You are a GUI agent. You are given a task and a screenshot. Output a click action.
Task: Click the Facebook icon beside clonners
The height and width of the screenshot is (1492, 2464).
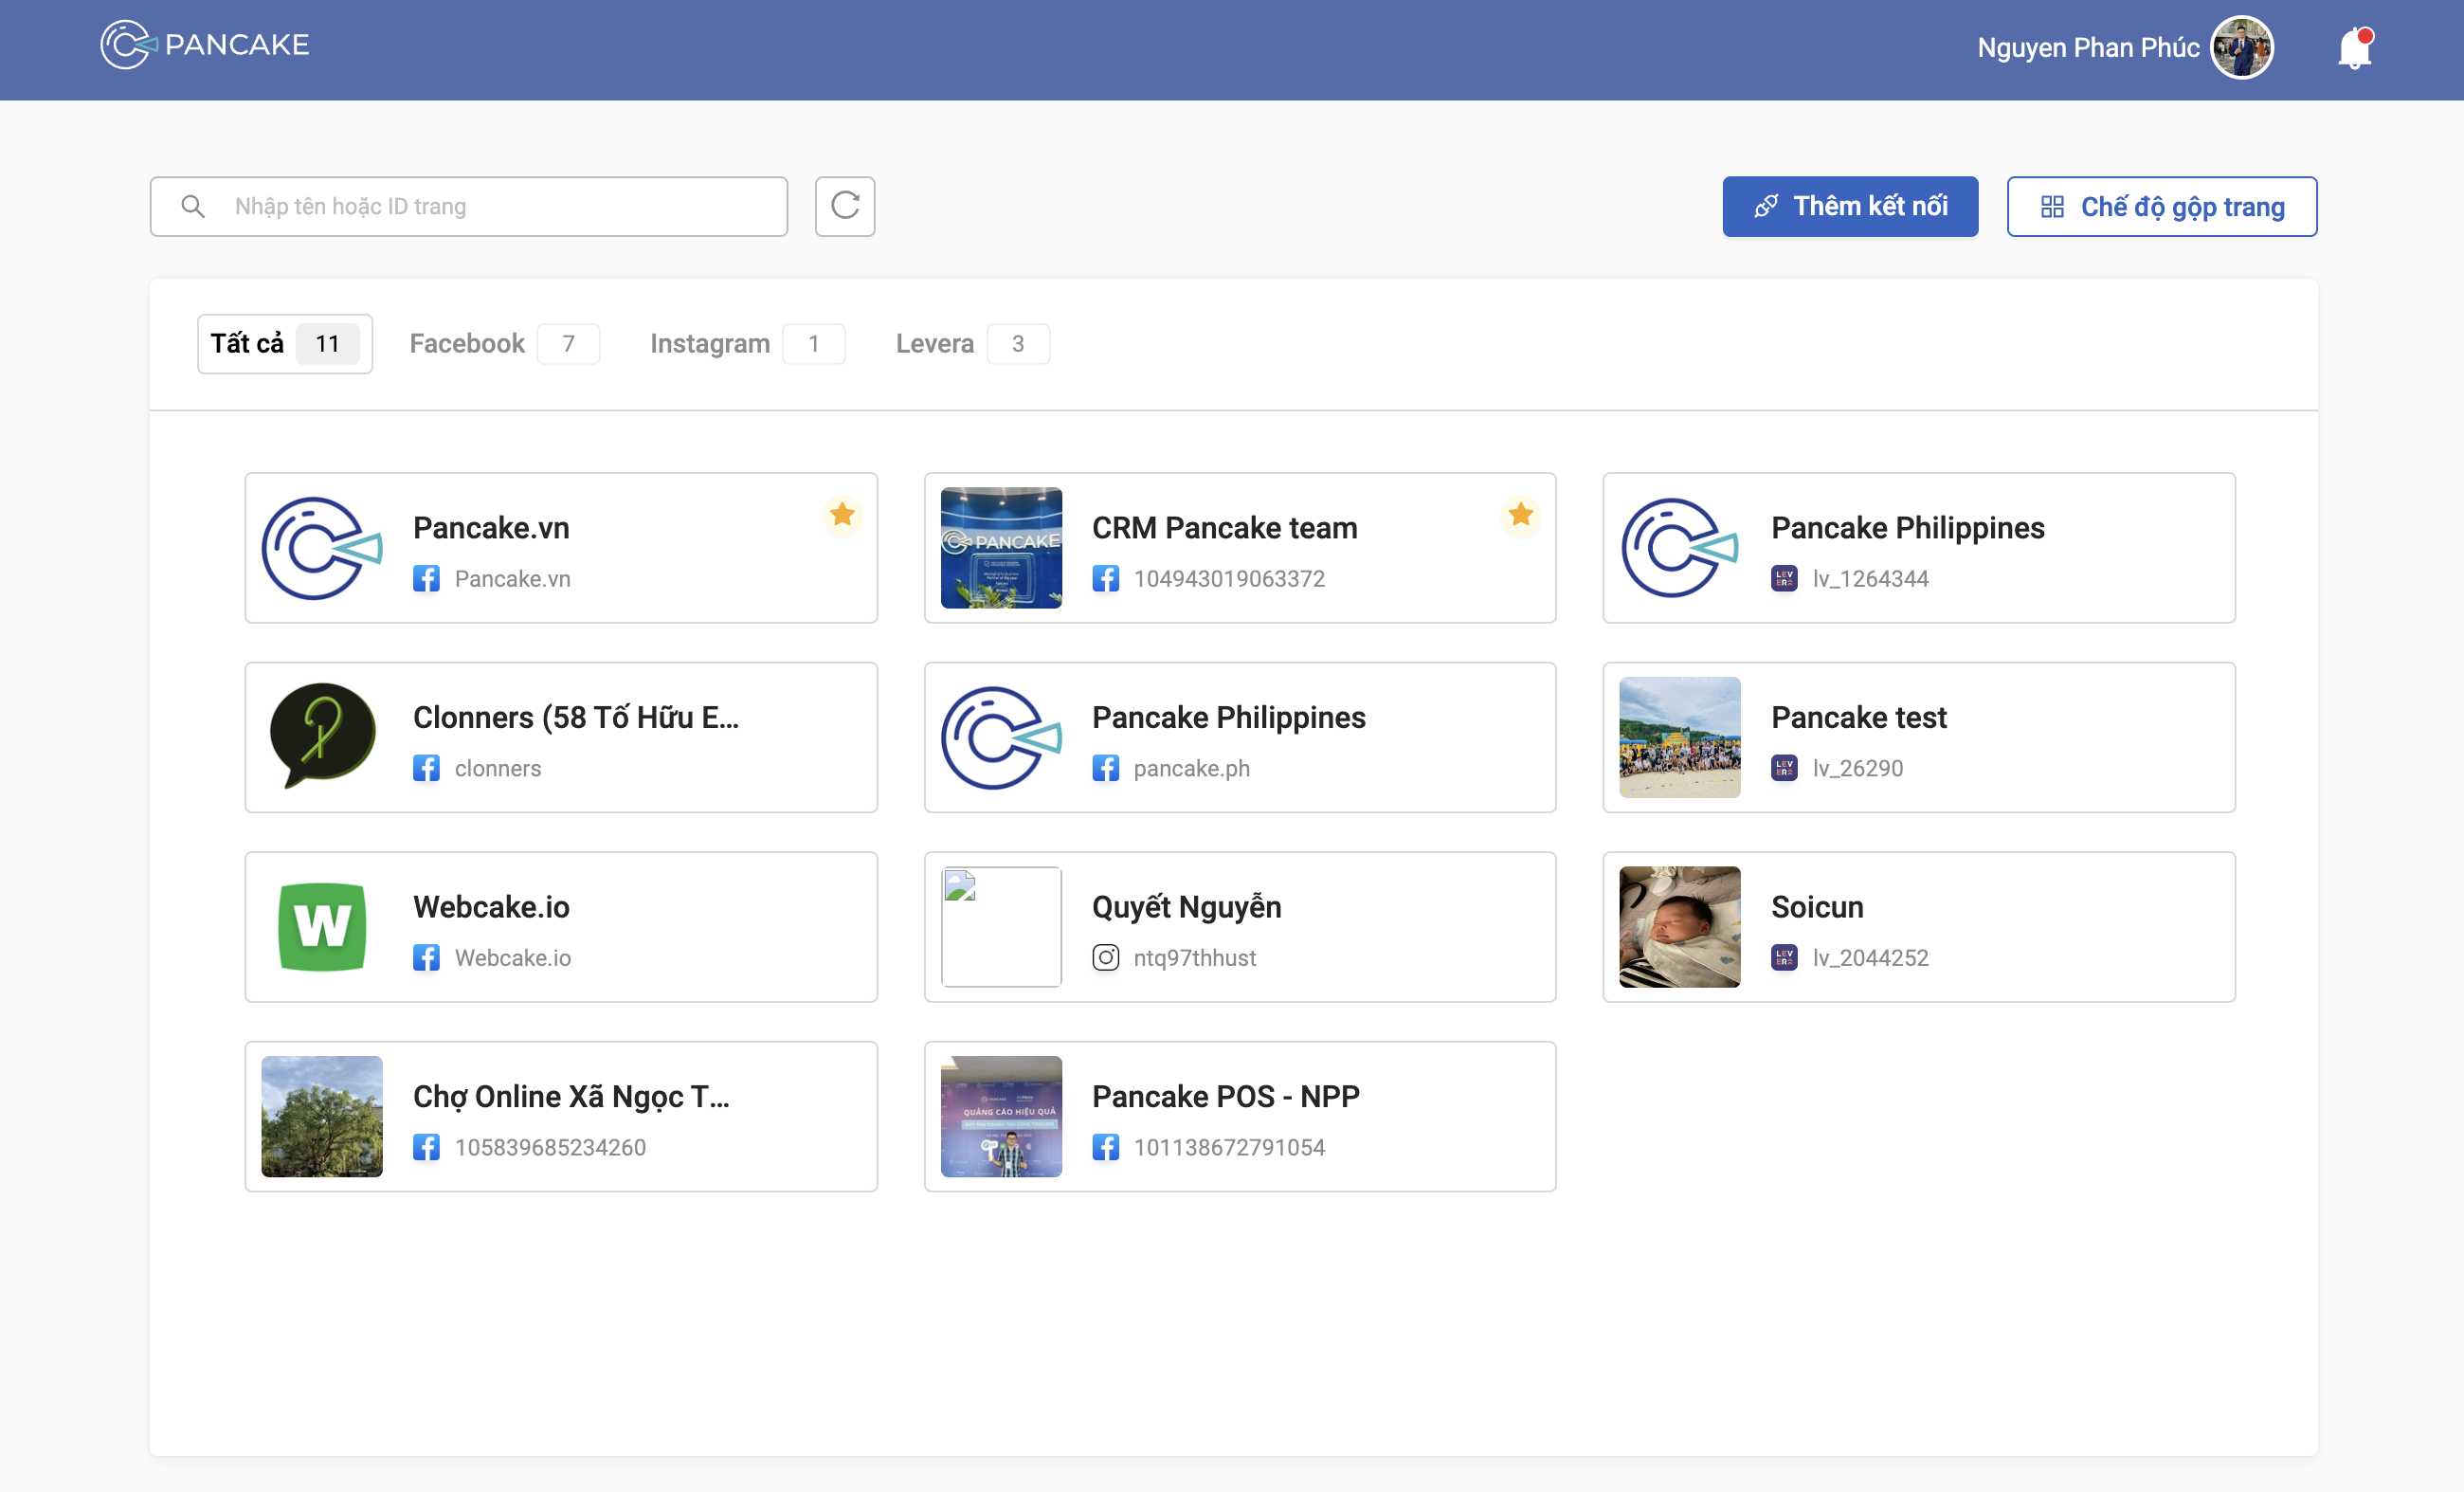(x=426, y=768)
